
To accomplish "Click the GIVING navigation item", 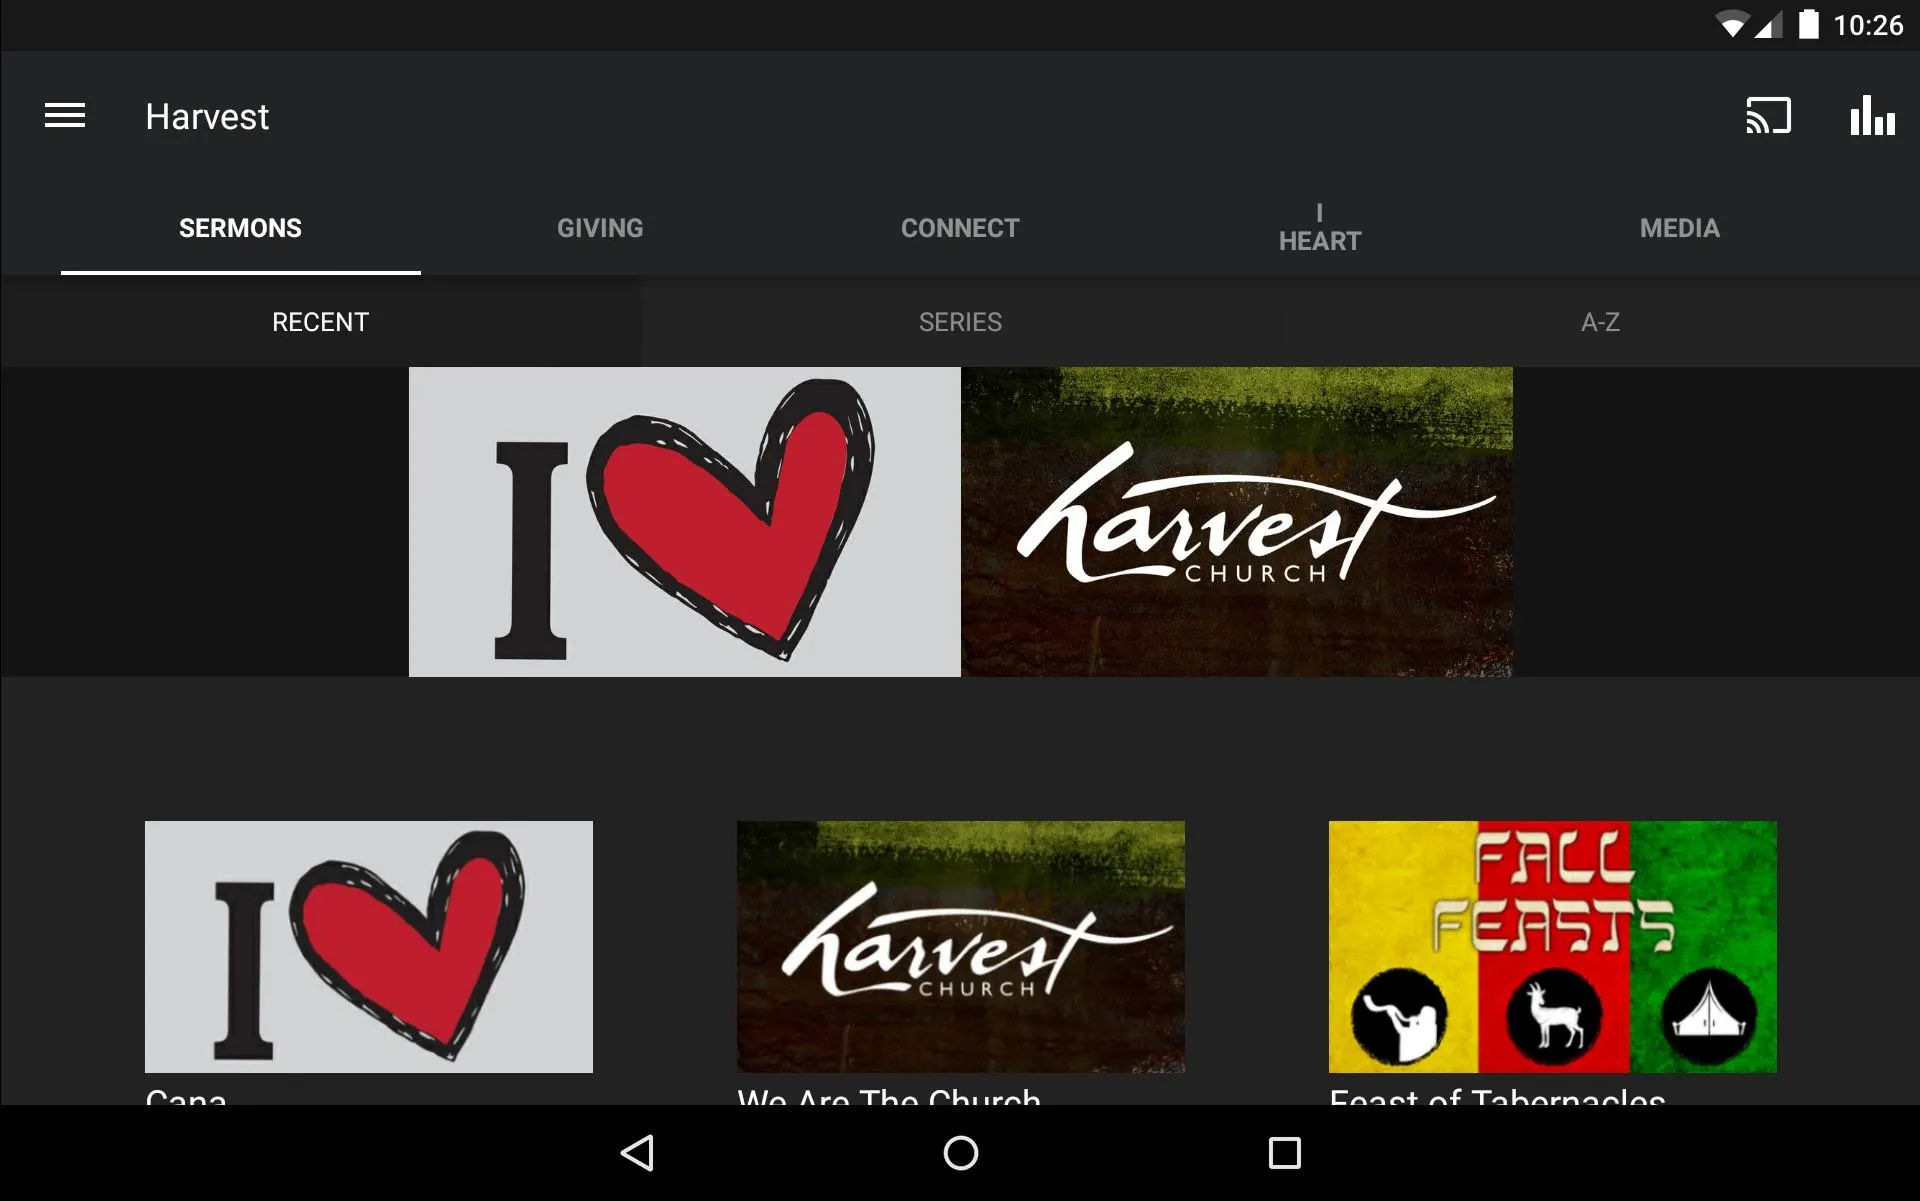I will coord(599,228).
